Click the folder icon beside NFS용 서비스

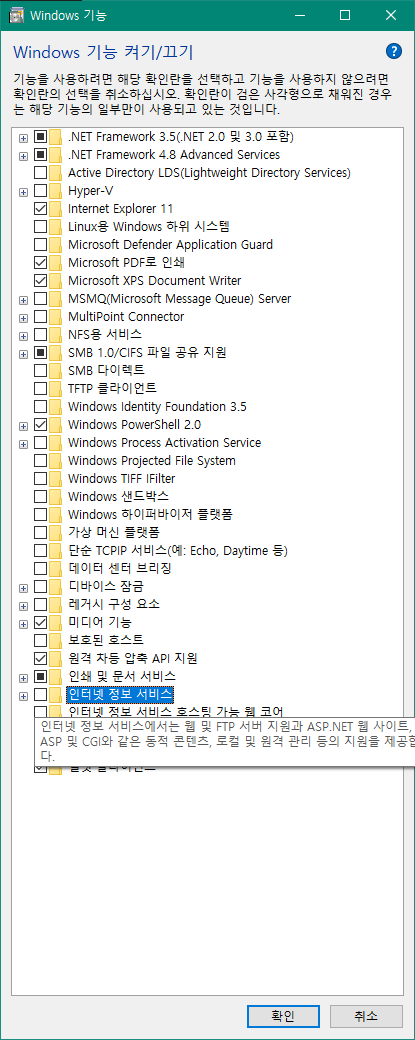tap(56, 334)
